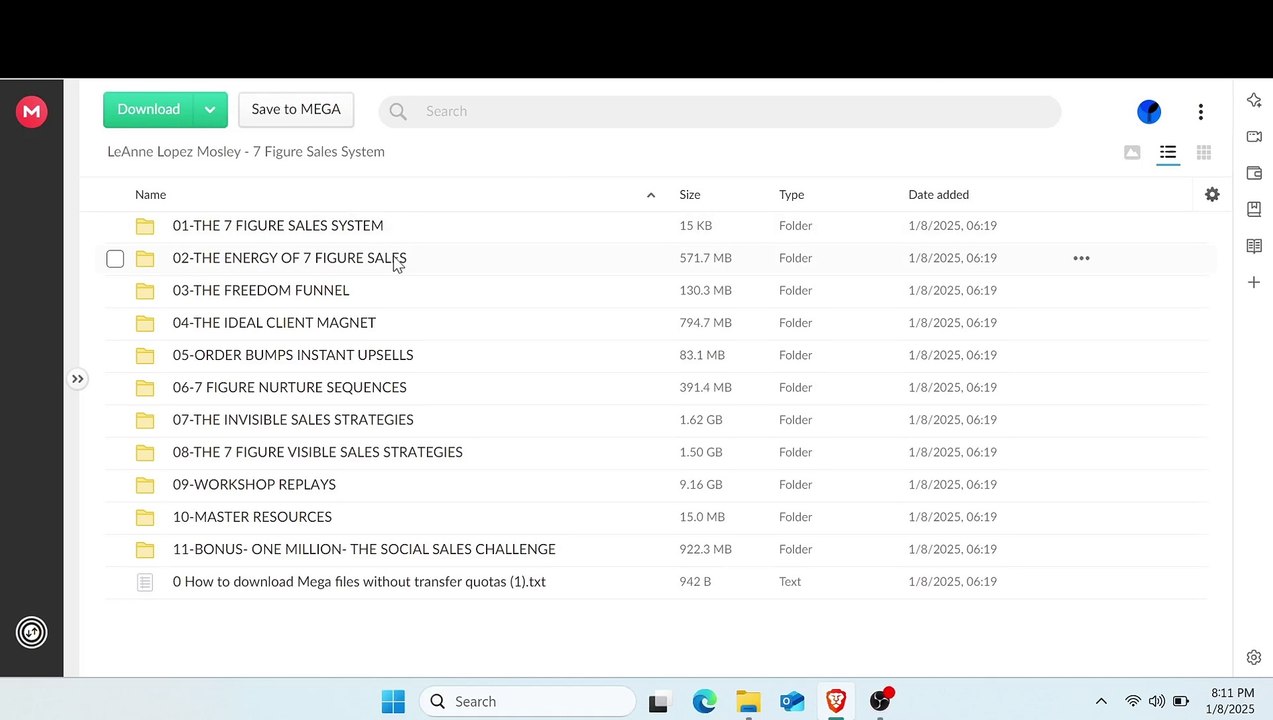
Task: Open the 09-WORKSHOP REPLAYS folder
Action: coord(254,484)
